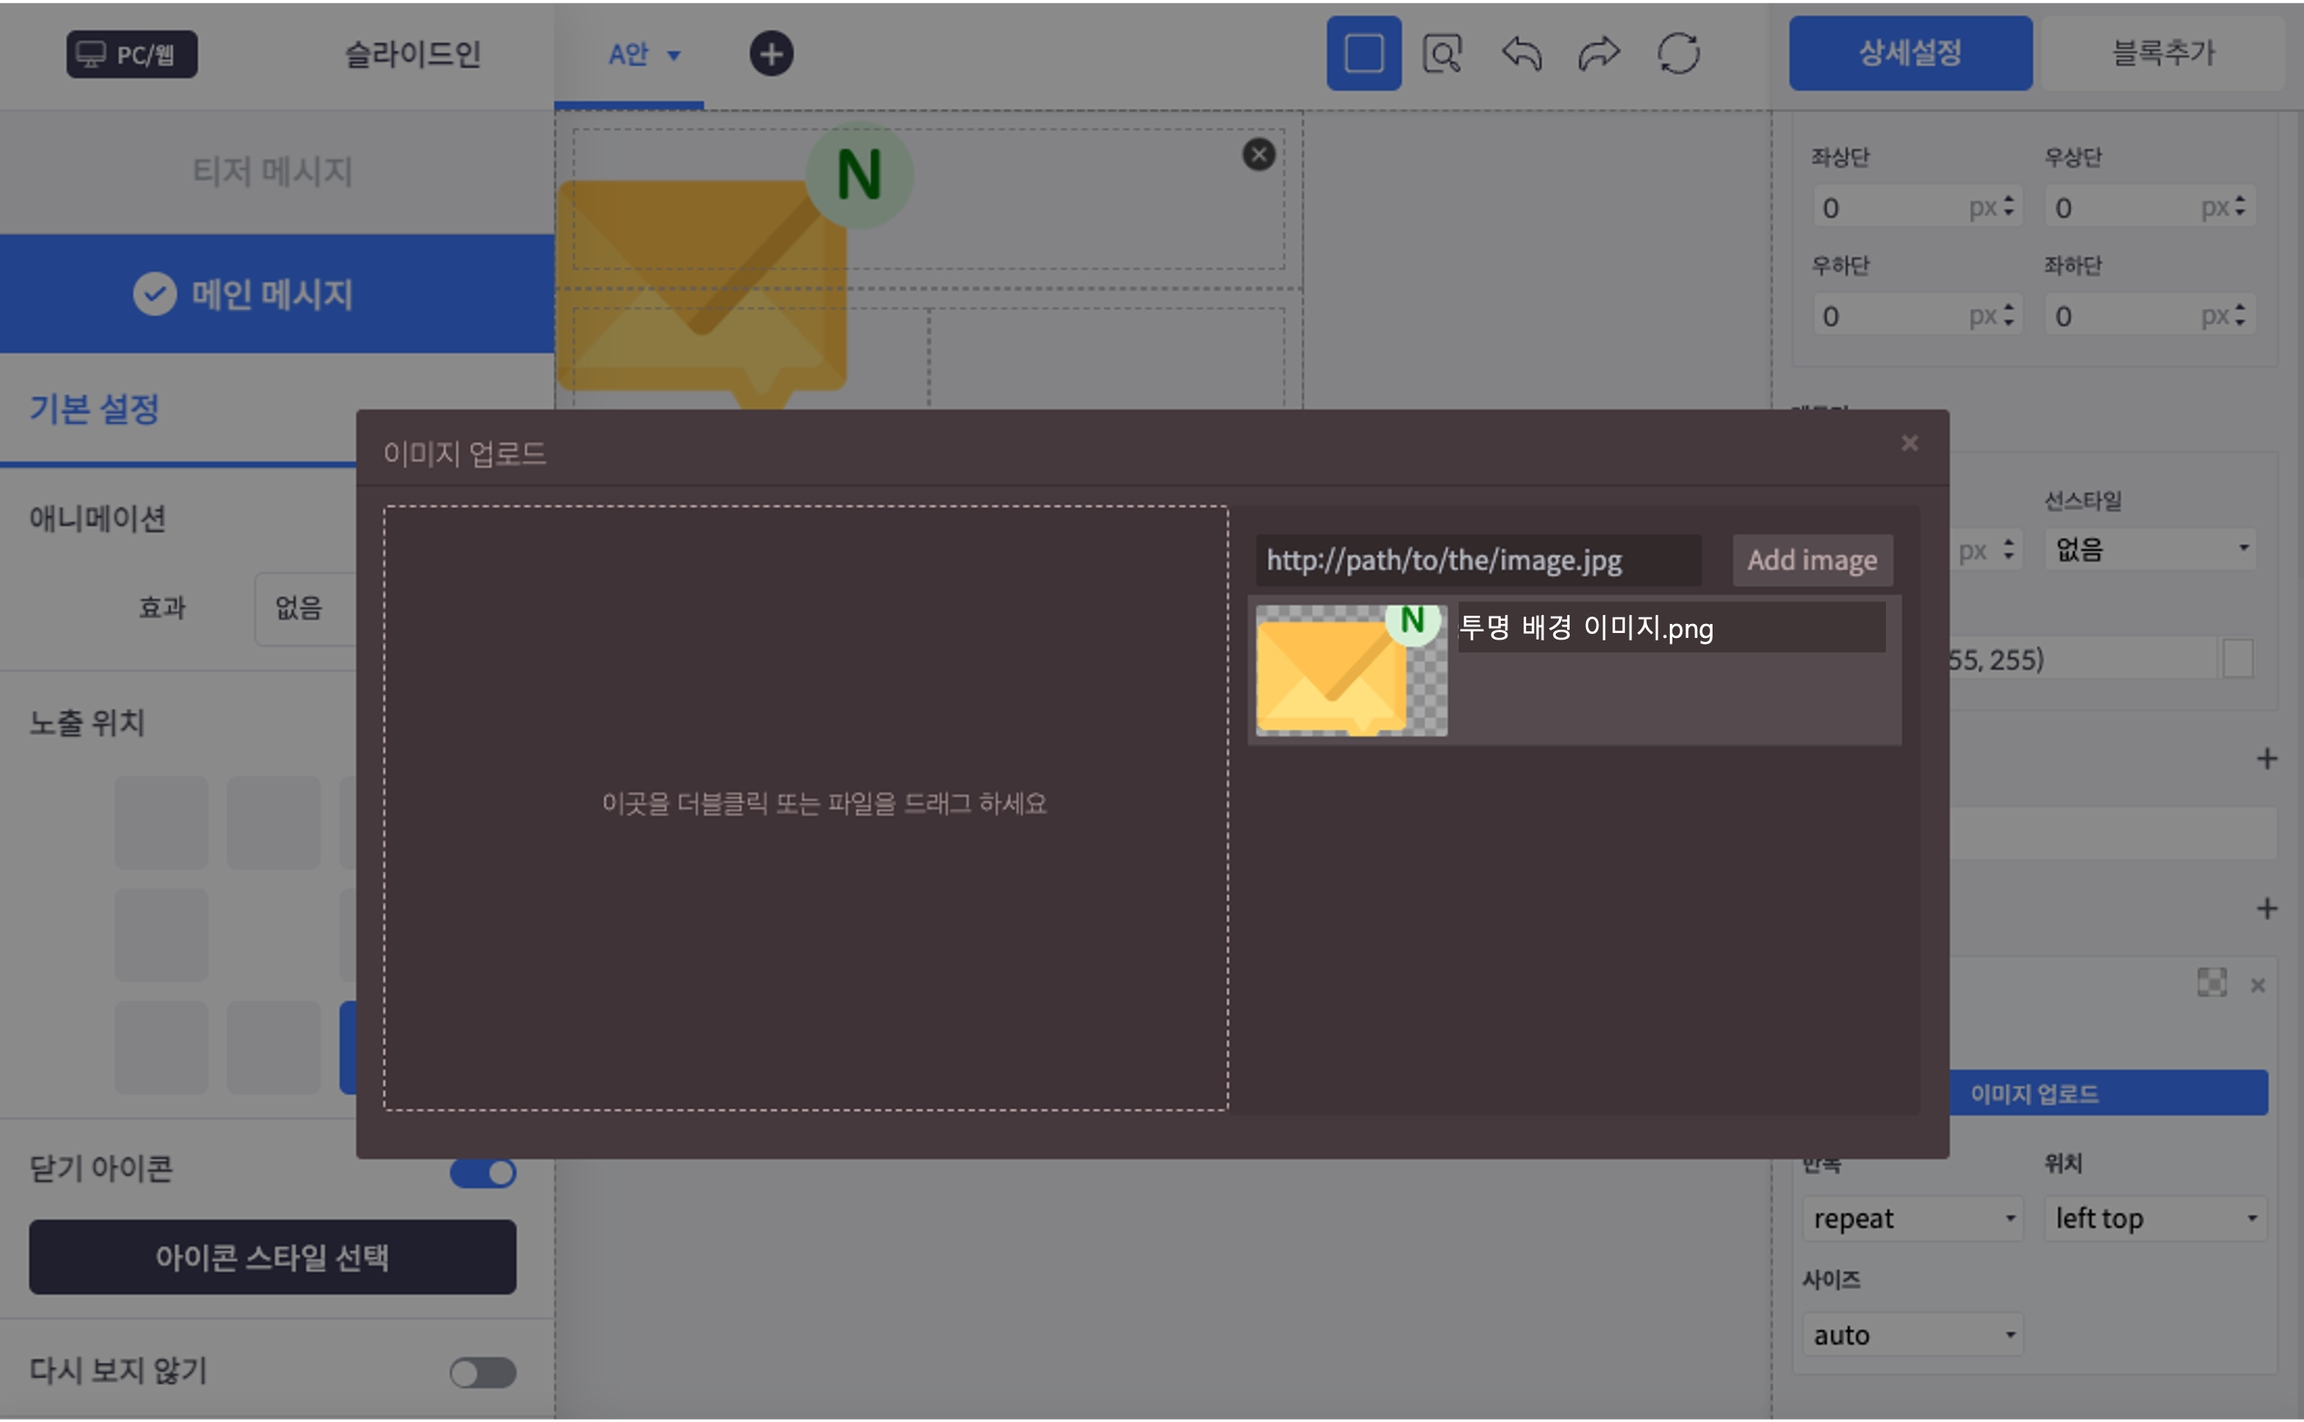Screen dimensions: 2304x1422
Task: Click the undo arrow icon
Action: pyautogui.click(x=1521, y=54)
